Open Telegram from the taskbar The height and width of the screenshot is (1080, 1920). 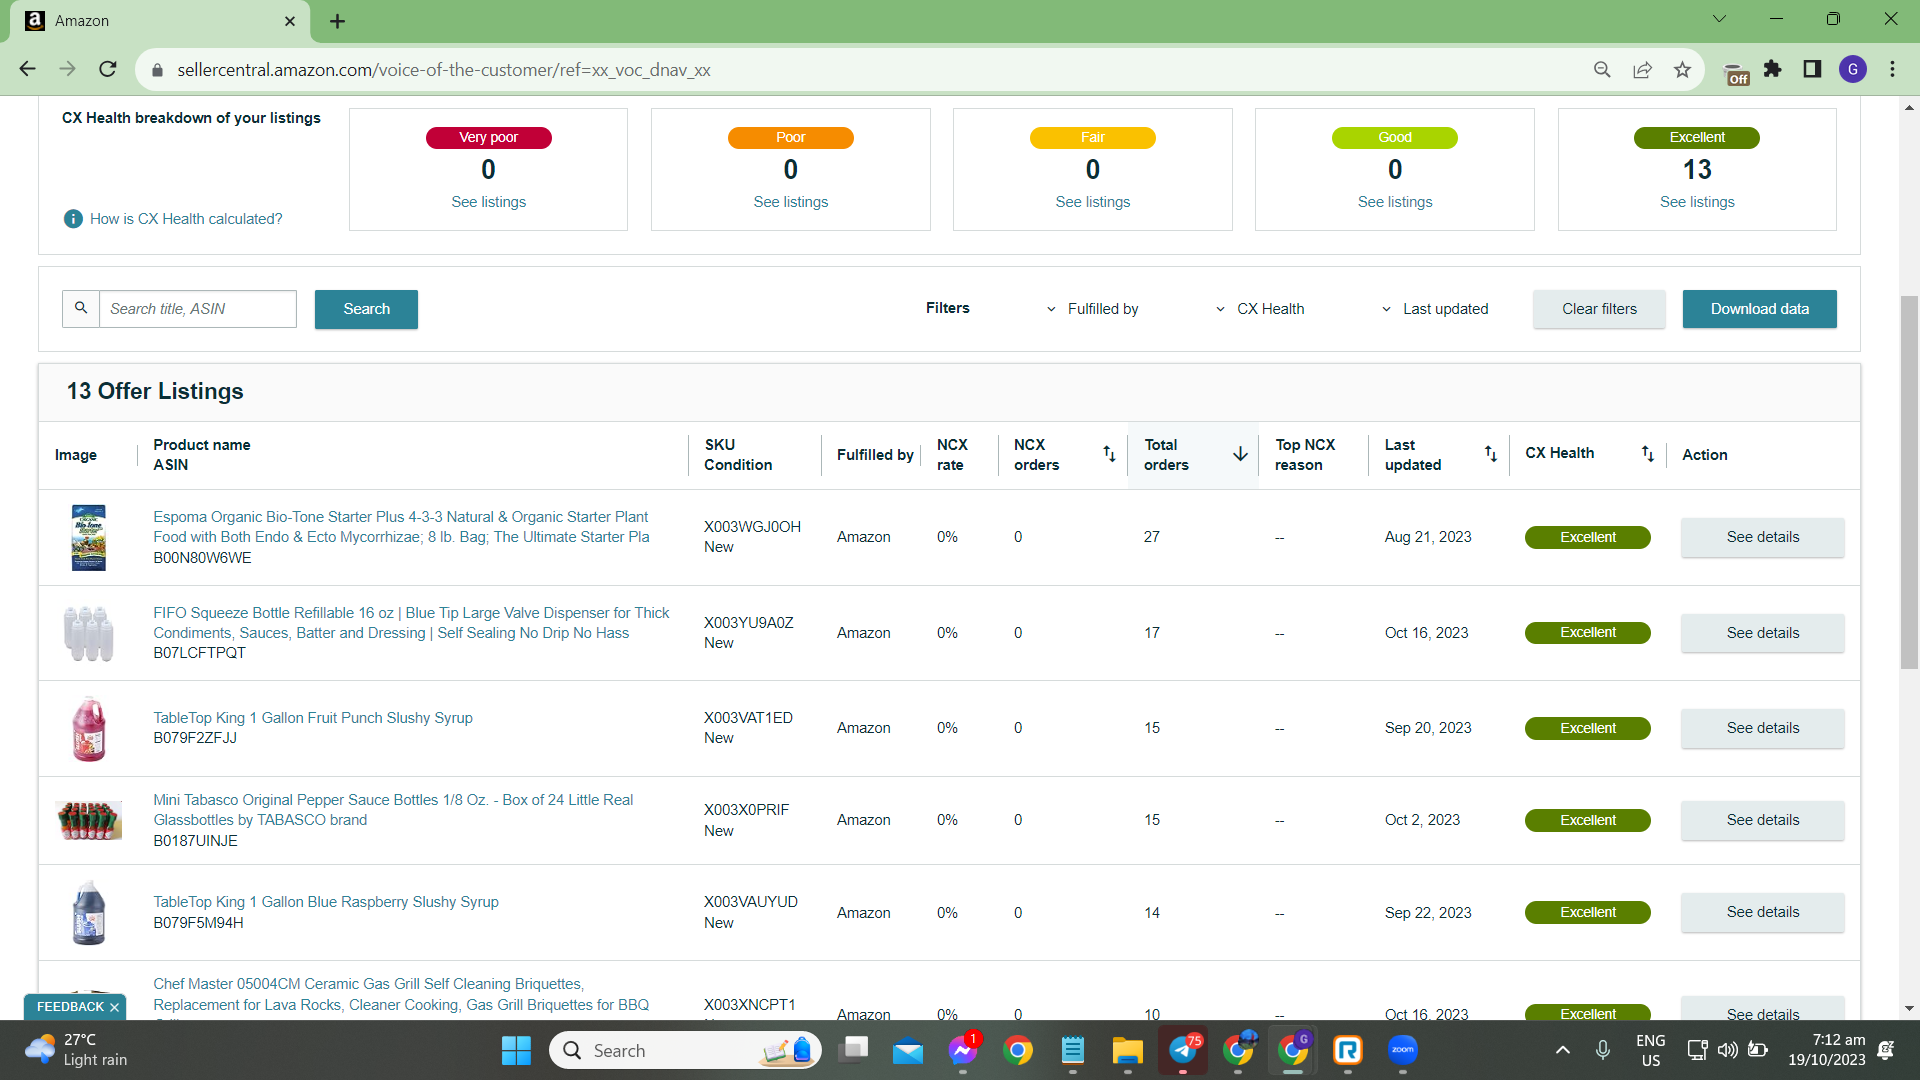coord(1183,1050)
